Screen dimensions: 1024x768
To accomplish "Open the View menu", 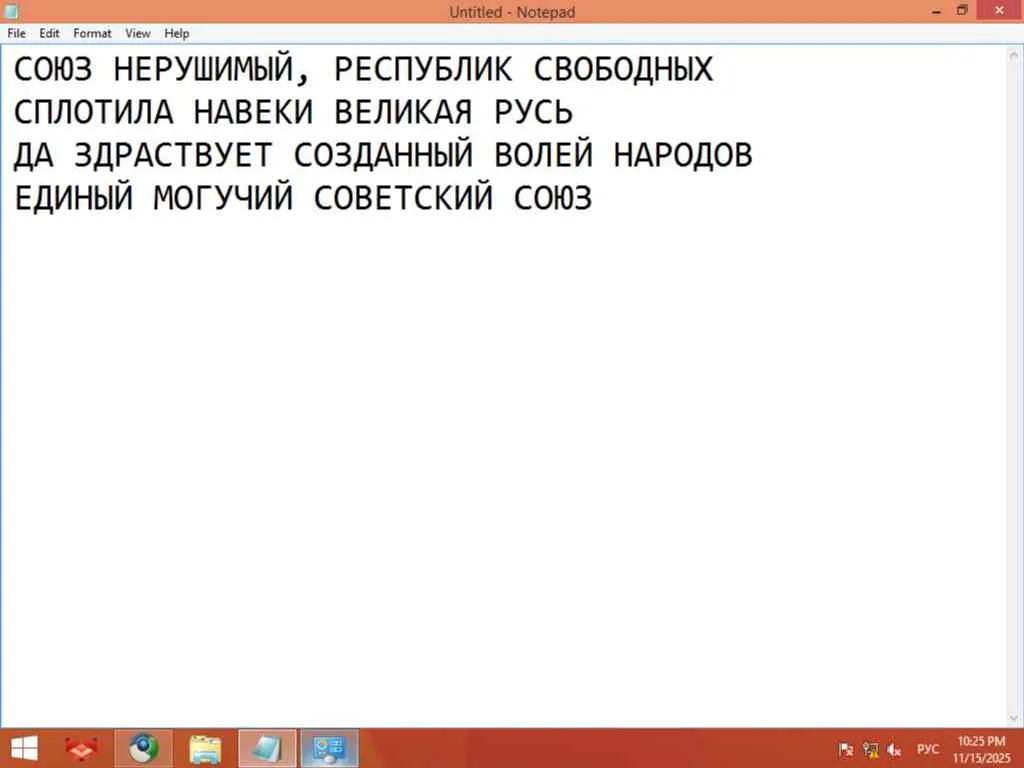I will [138, 33].
